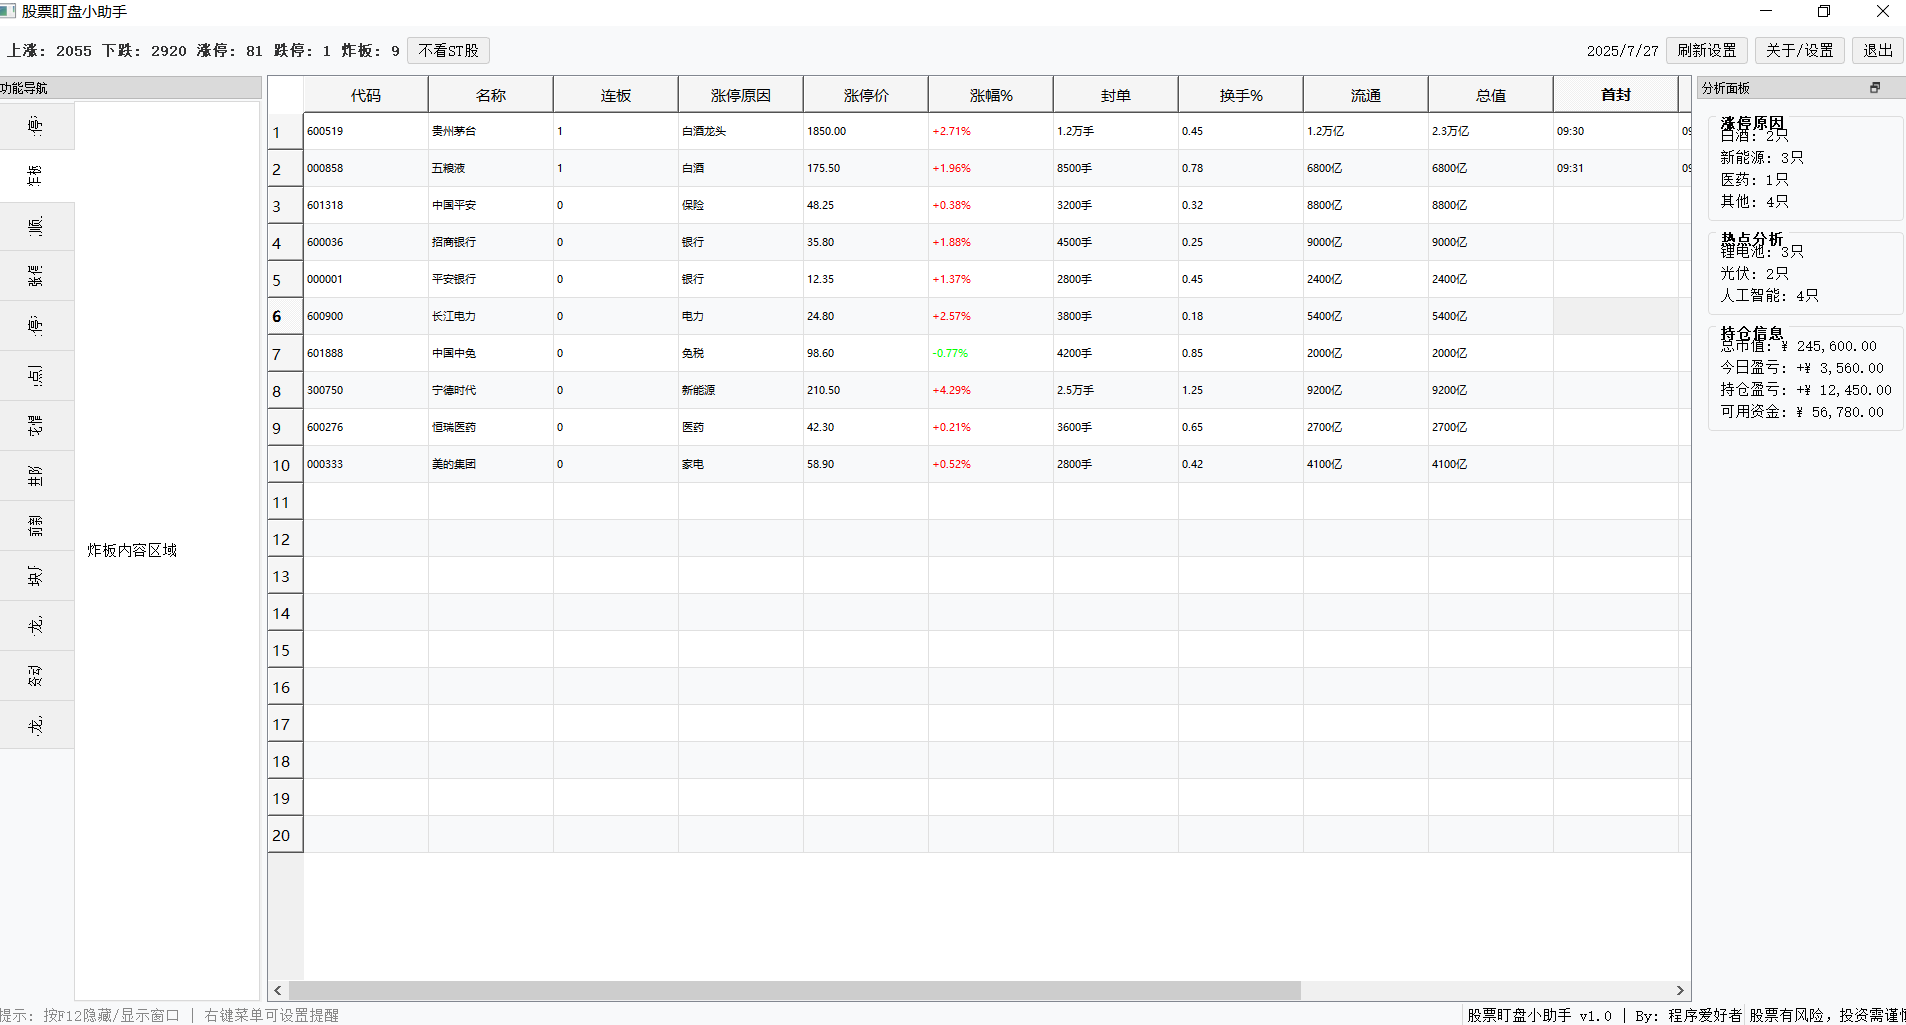Click the 五粮液 name cell
The image size is (1906, 1025).
(x=491, y=168)
